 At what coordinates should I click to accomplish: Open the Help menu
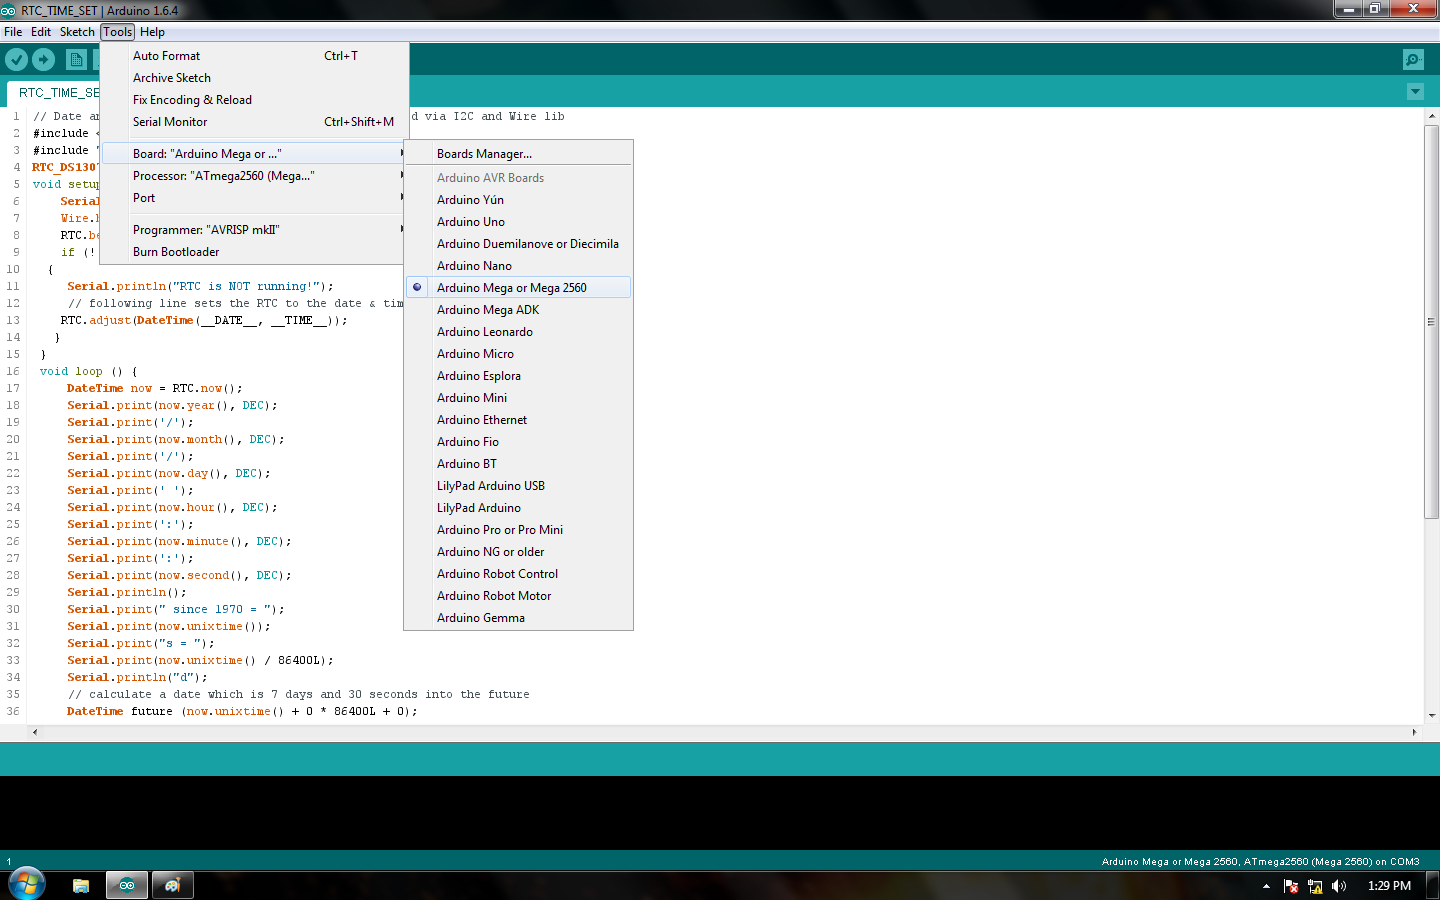(152, 32)
